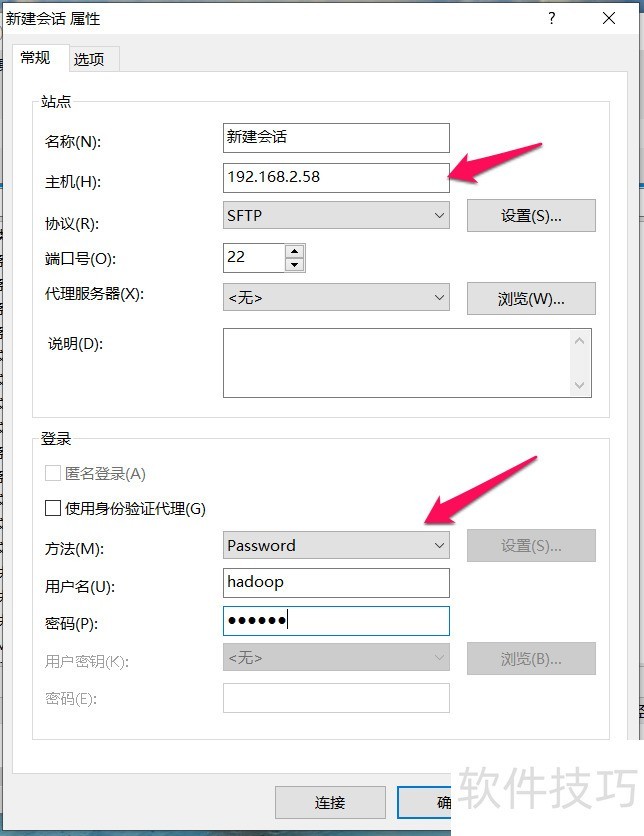
Task: Click the 设置(S) button beside protocol
Action: click(531, 215)
